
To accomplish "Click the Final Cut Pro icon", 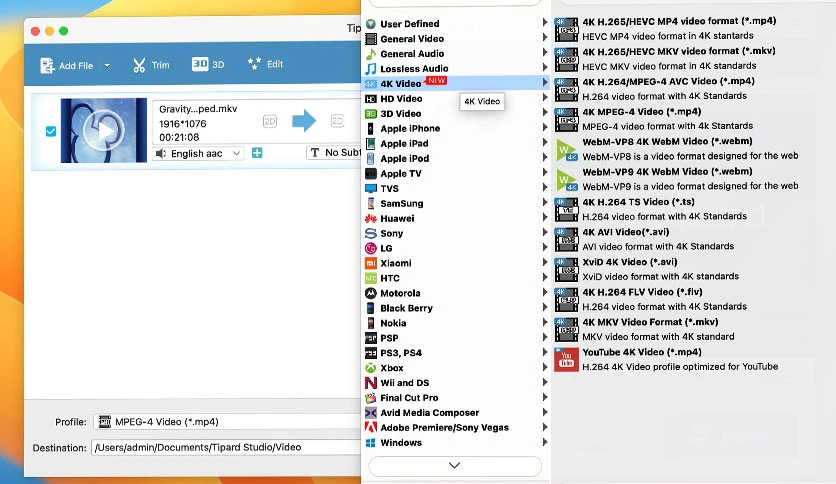I will click(371, 398).
